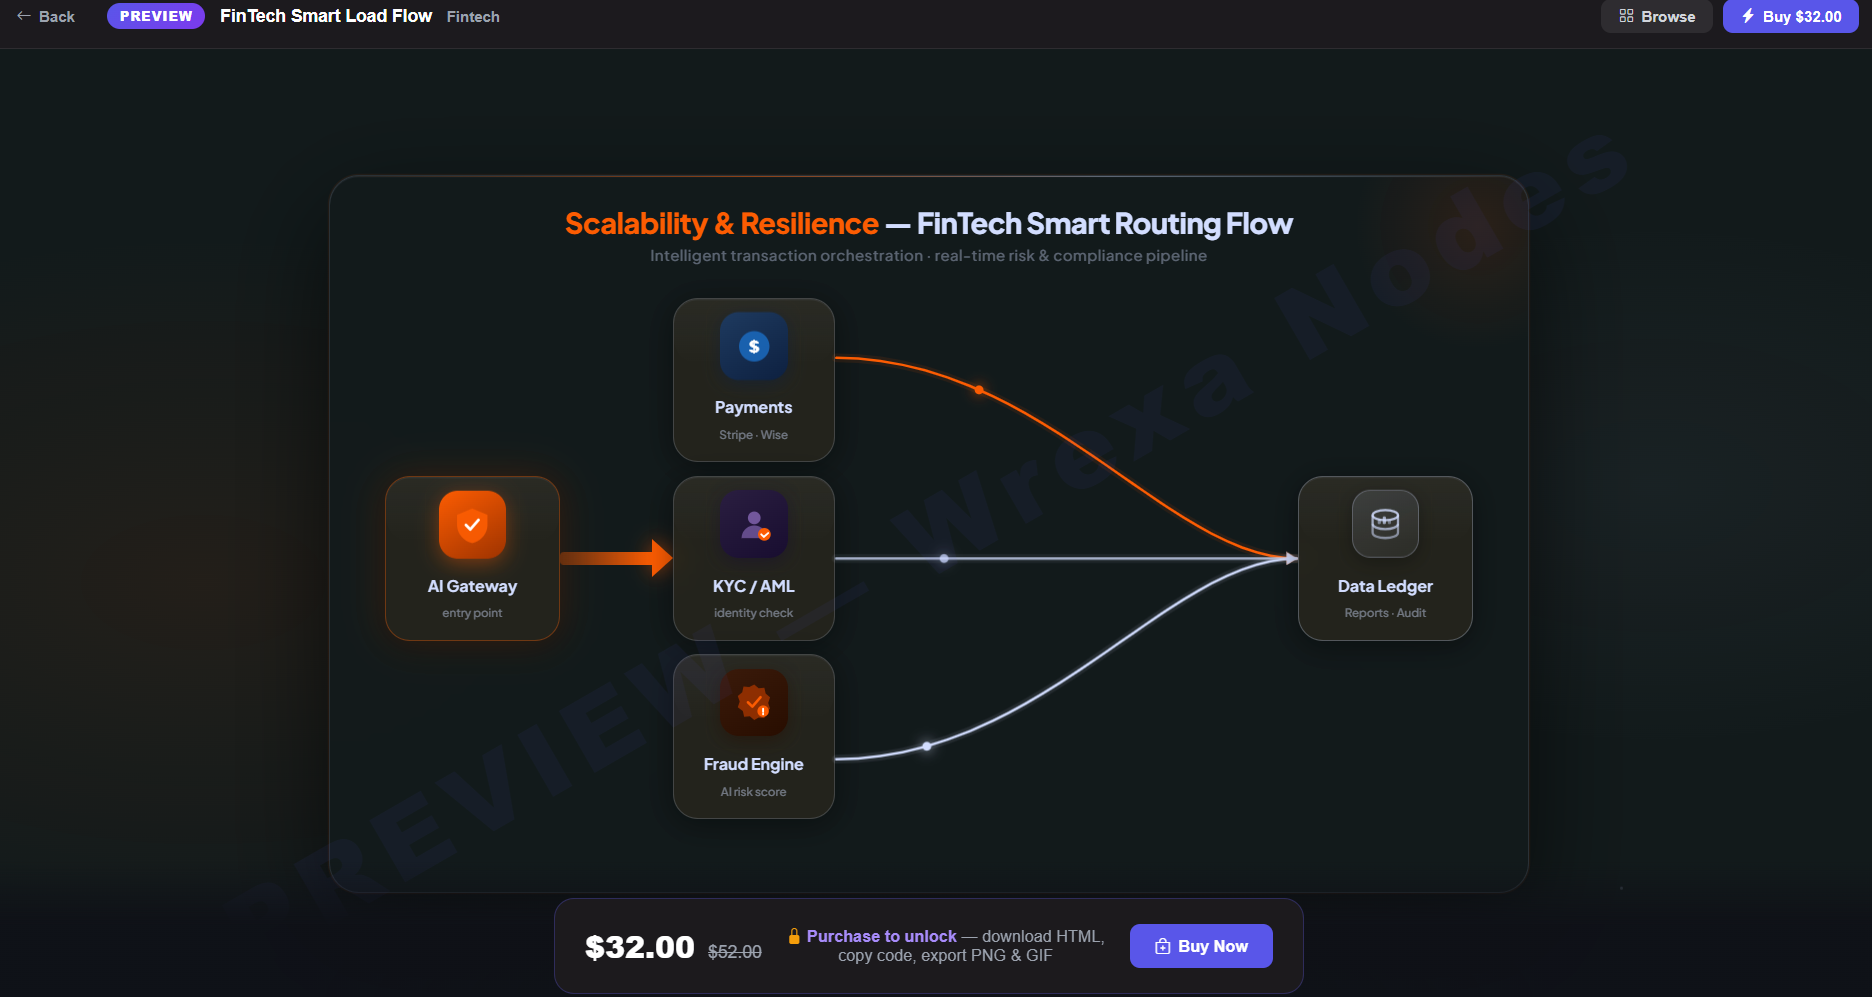Select the AI Gateway entry point node card
The width and height of the screenshot is (1872, 997).
(471, 558)
